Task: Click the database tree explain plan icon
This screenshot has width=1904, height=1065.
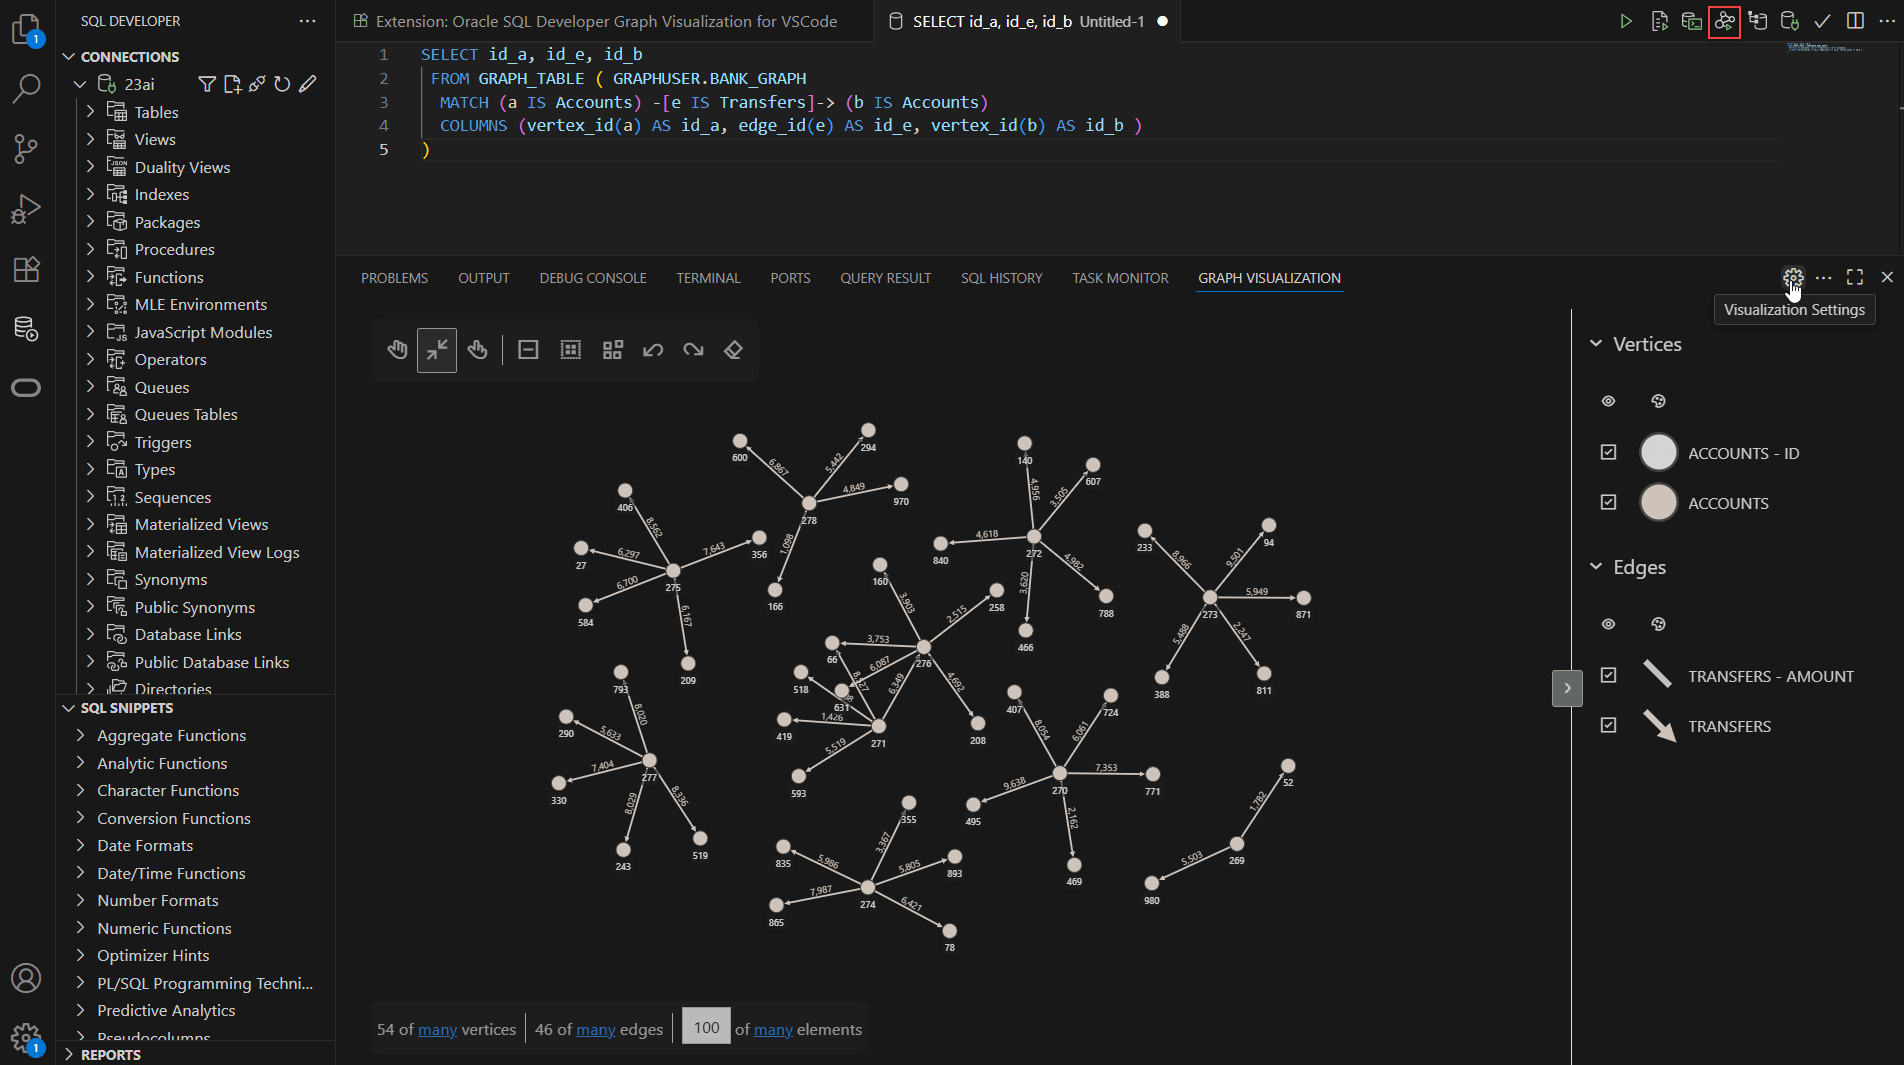Action: (x=1757, y=21)
